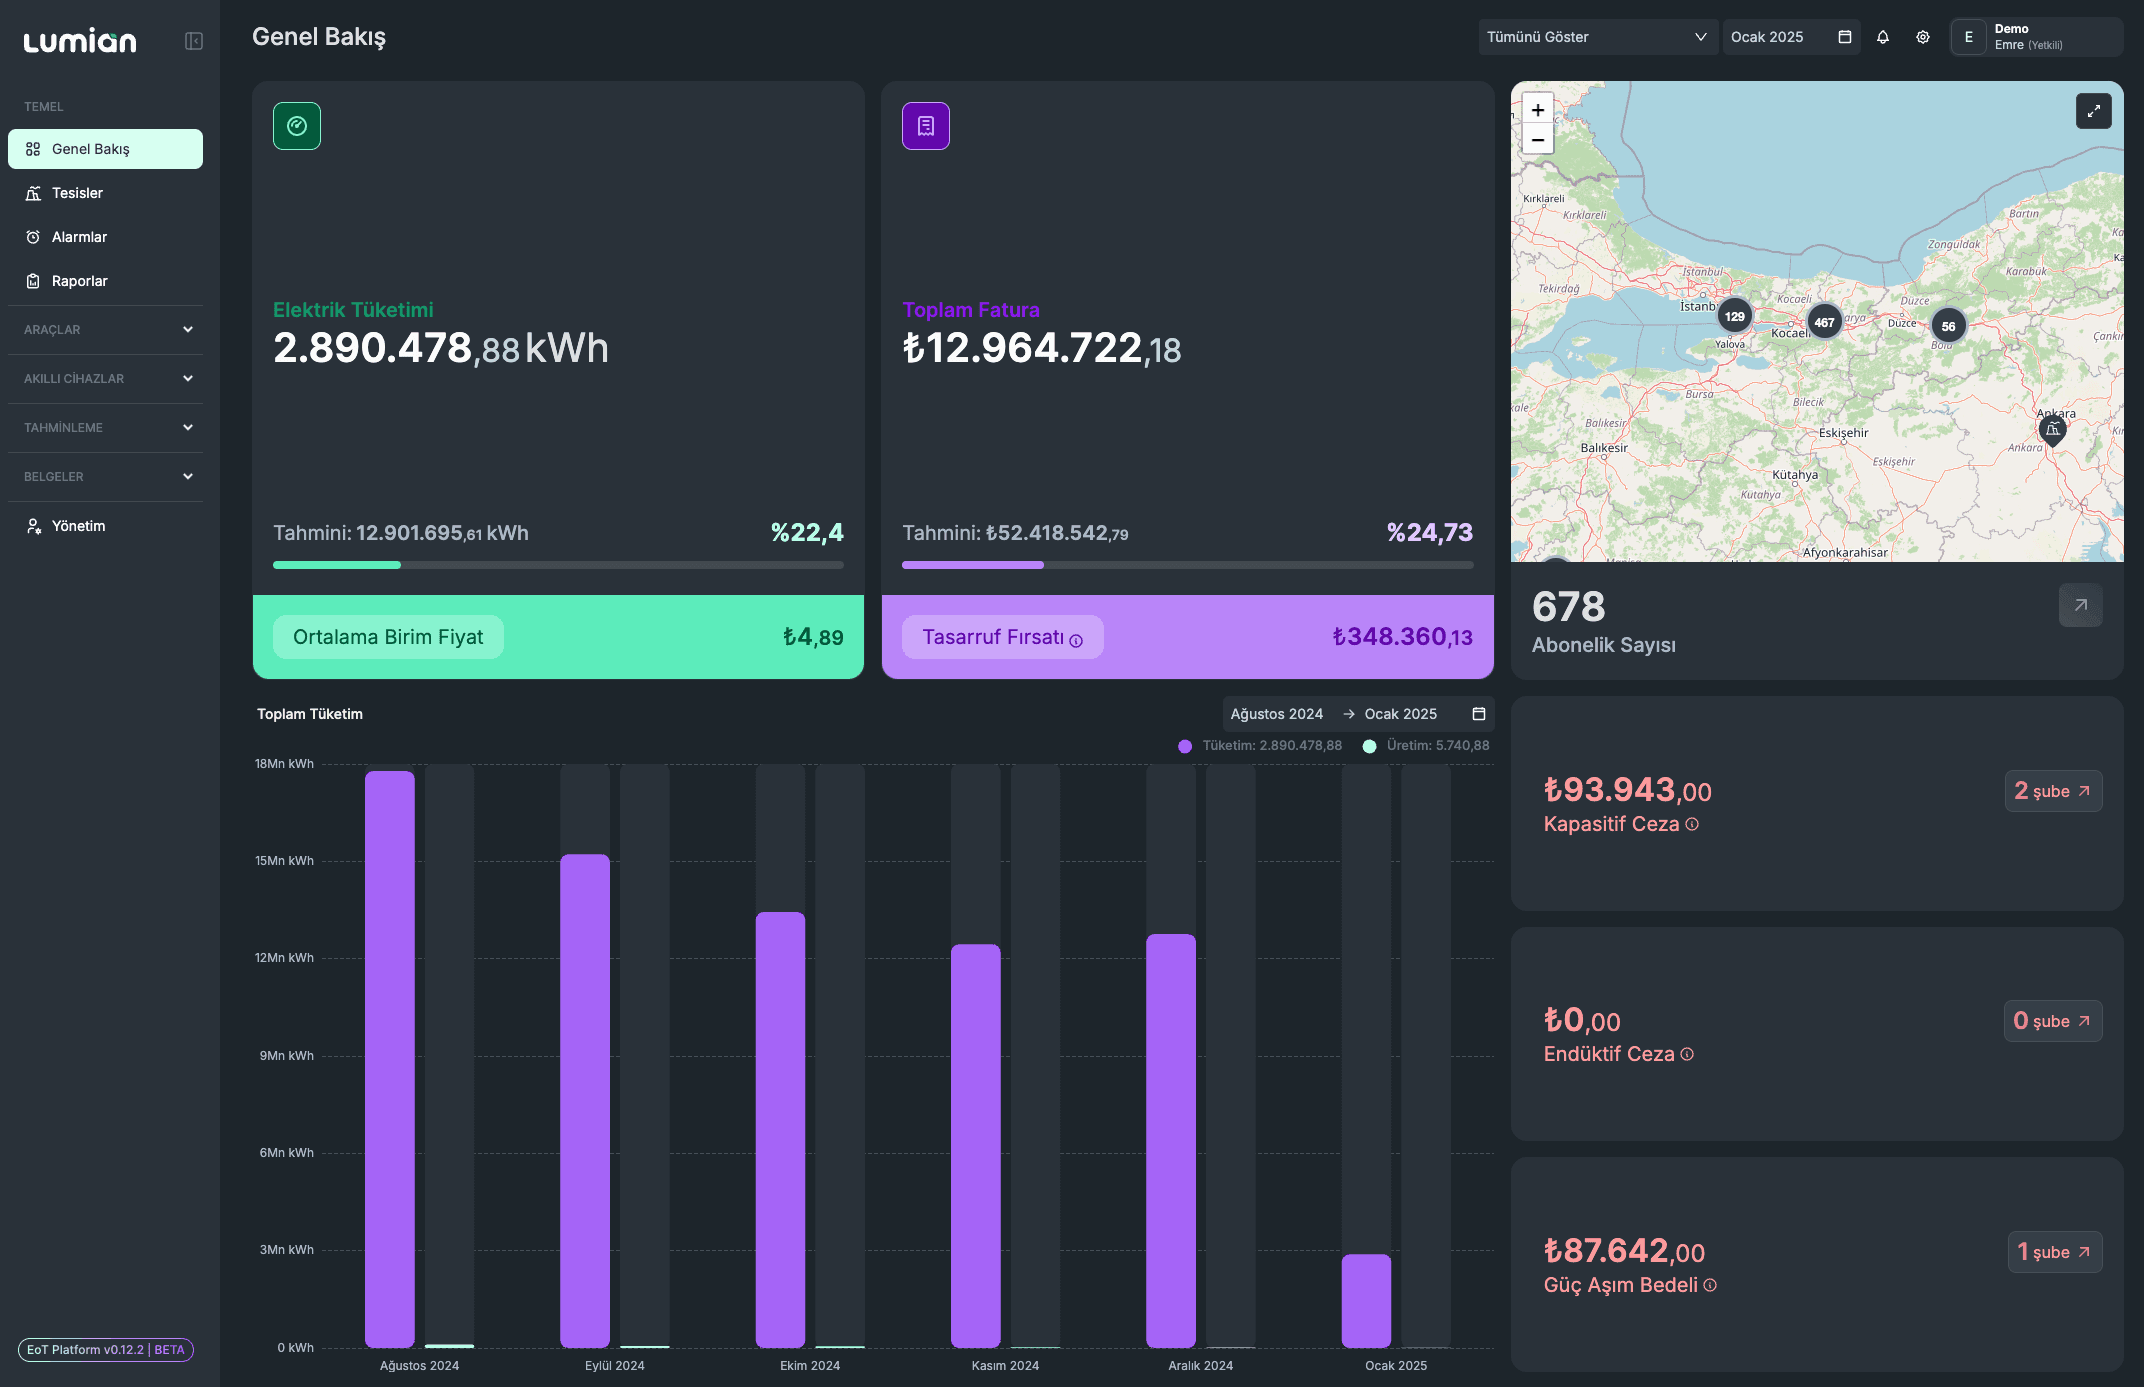2144x1387 pixels.
Task: Open notifications bell icon
Action: coord(1883,37)
